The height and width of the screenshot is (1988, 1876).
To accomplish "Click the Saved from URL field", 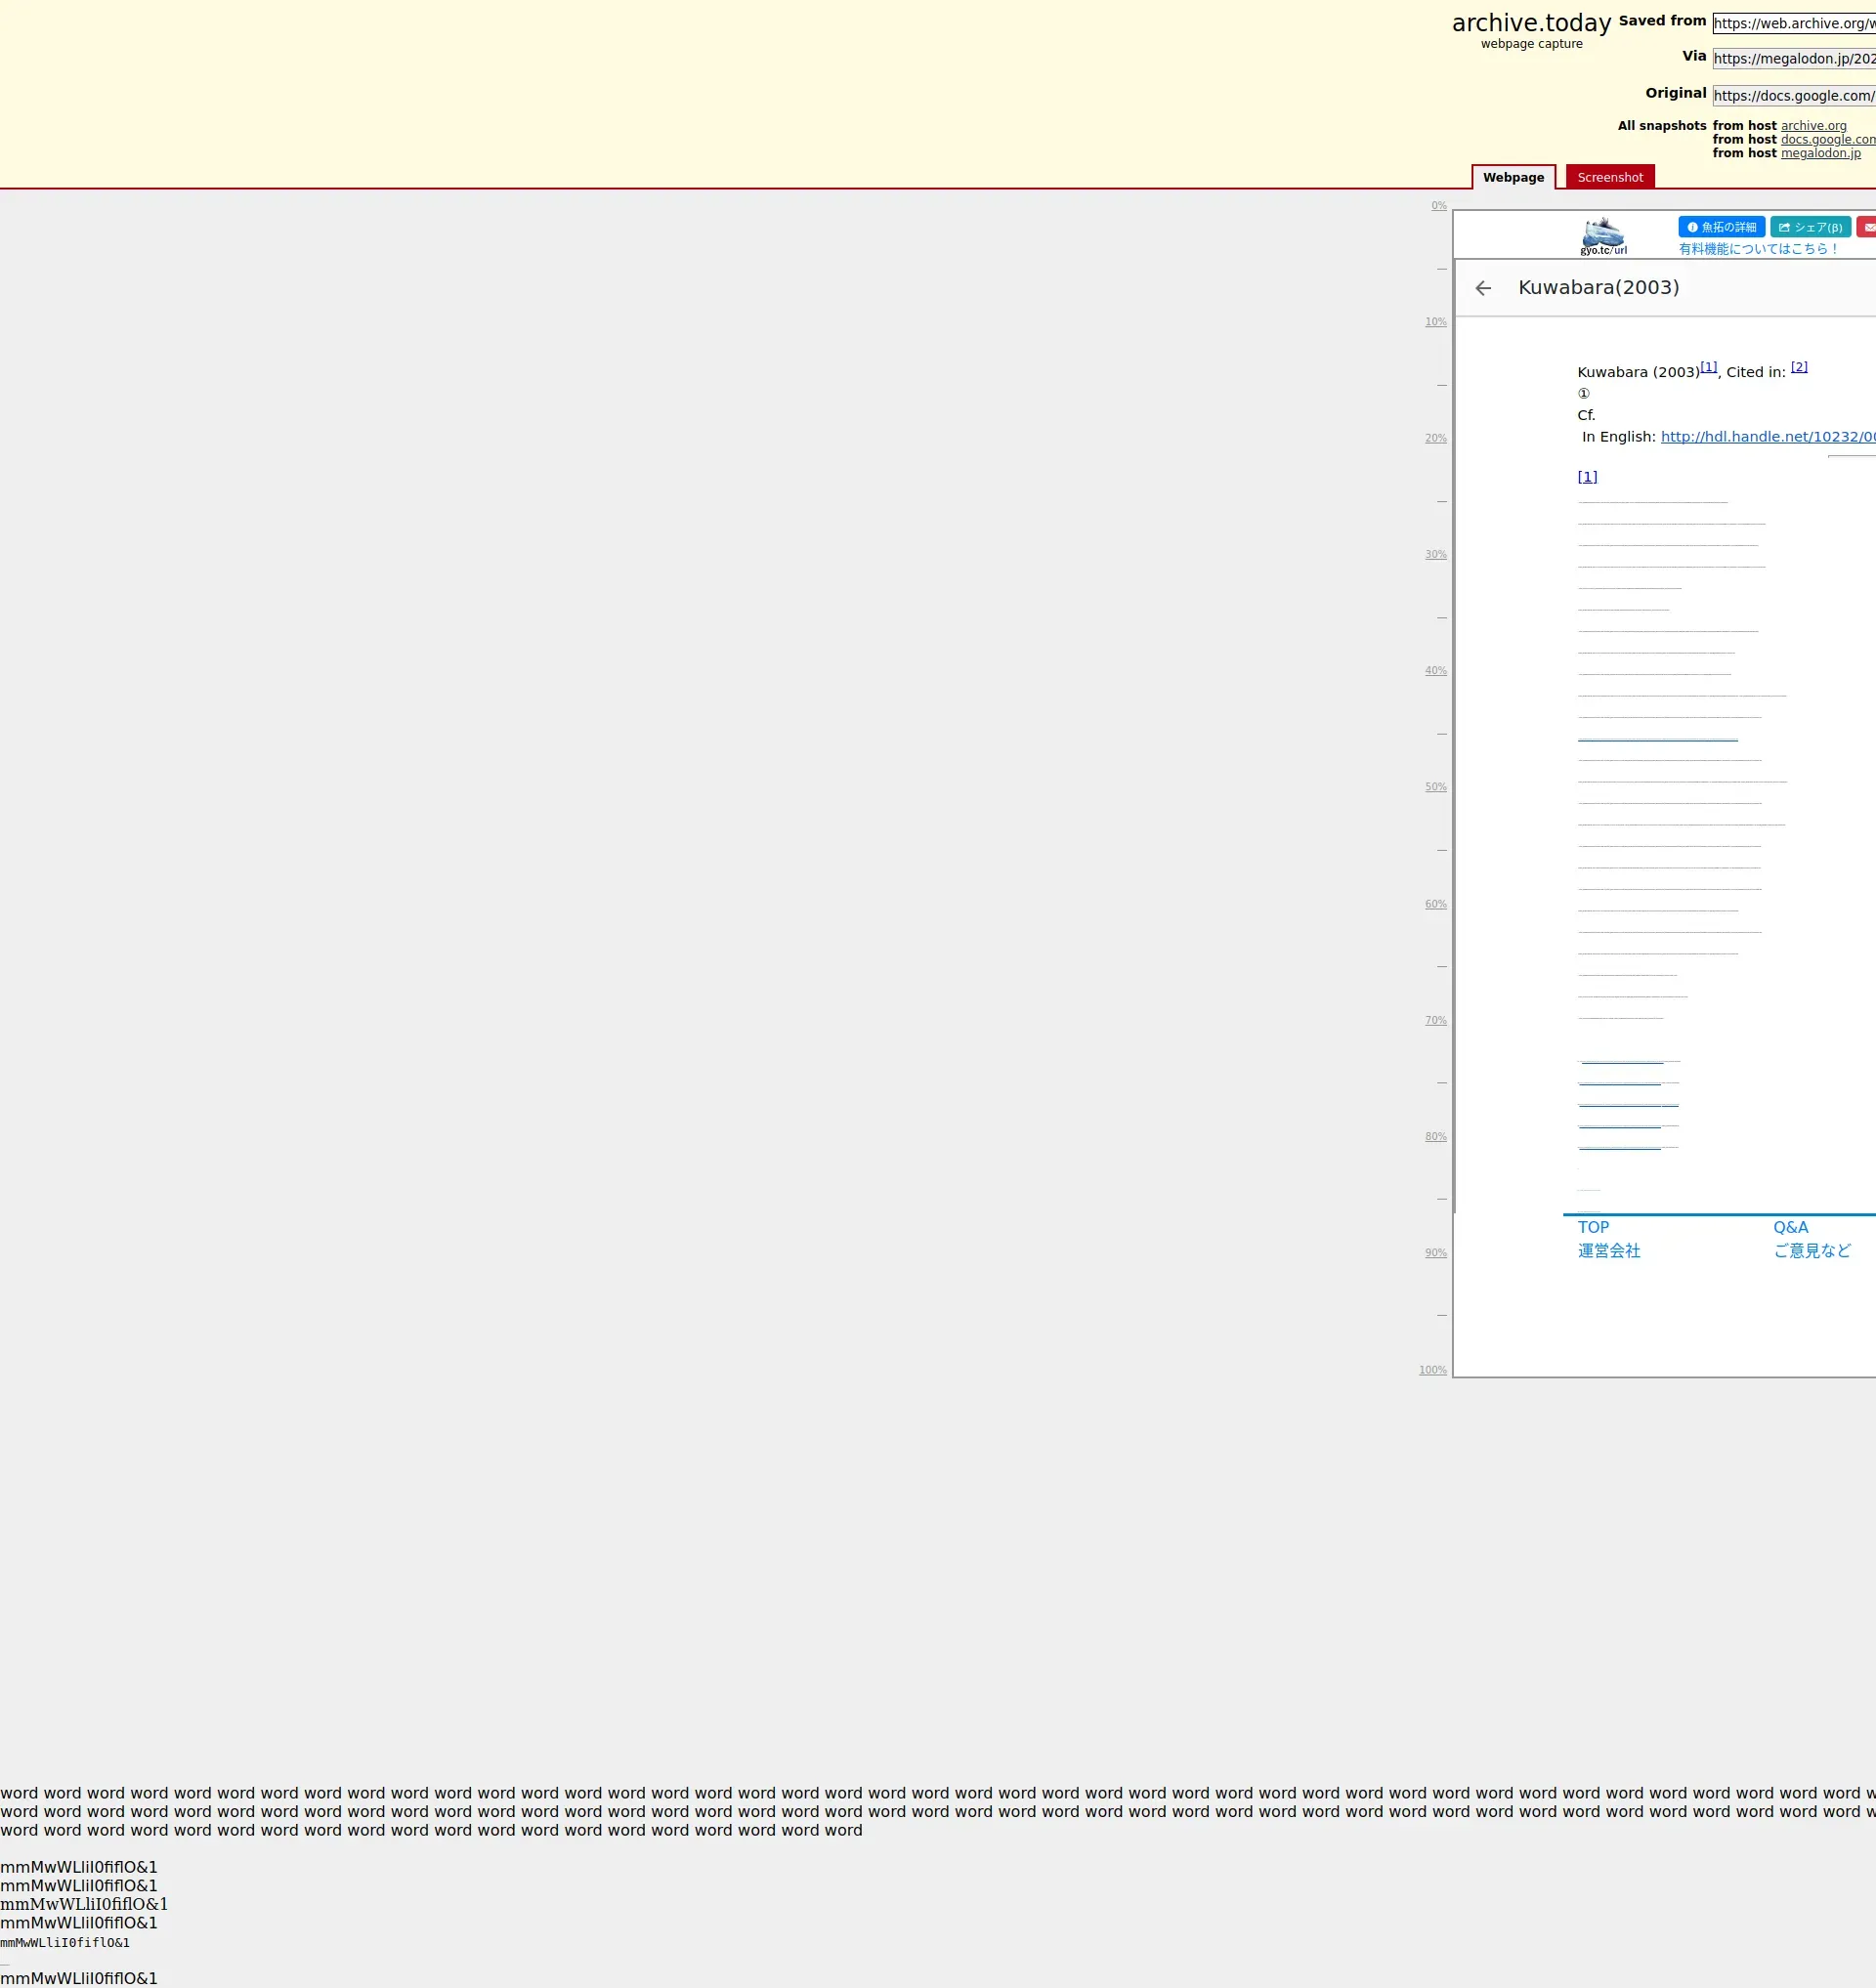I will click(1793, 23).
